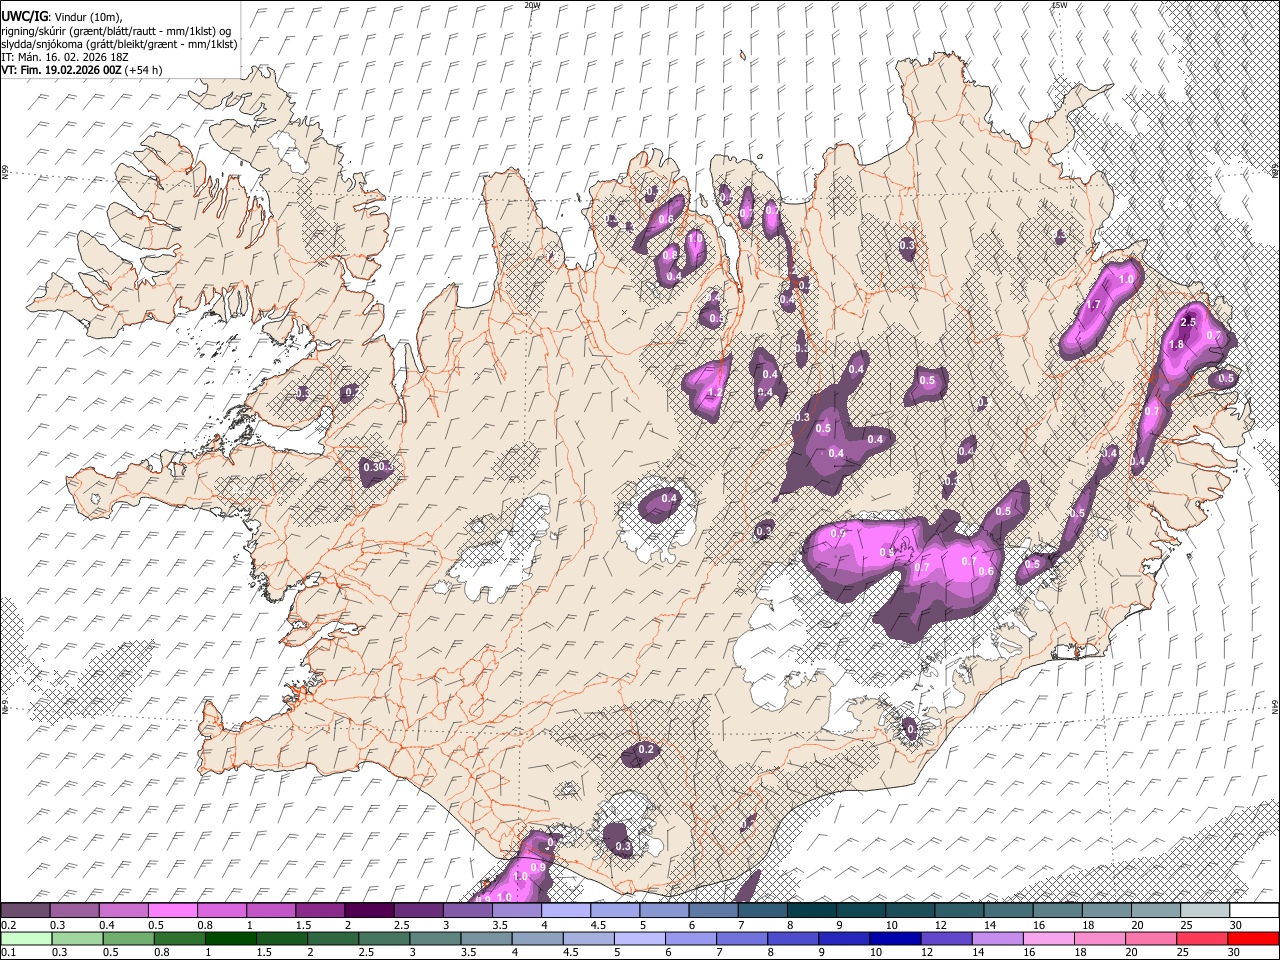Select the "IT: Mán. 16. 02. 2026 18Z" line
Screen dimensions: 1280x960
pyautogui.click(x=64, y=57)
